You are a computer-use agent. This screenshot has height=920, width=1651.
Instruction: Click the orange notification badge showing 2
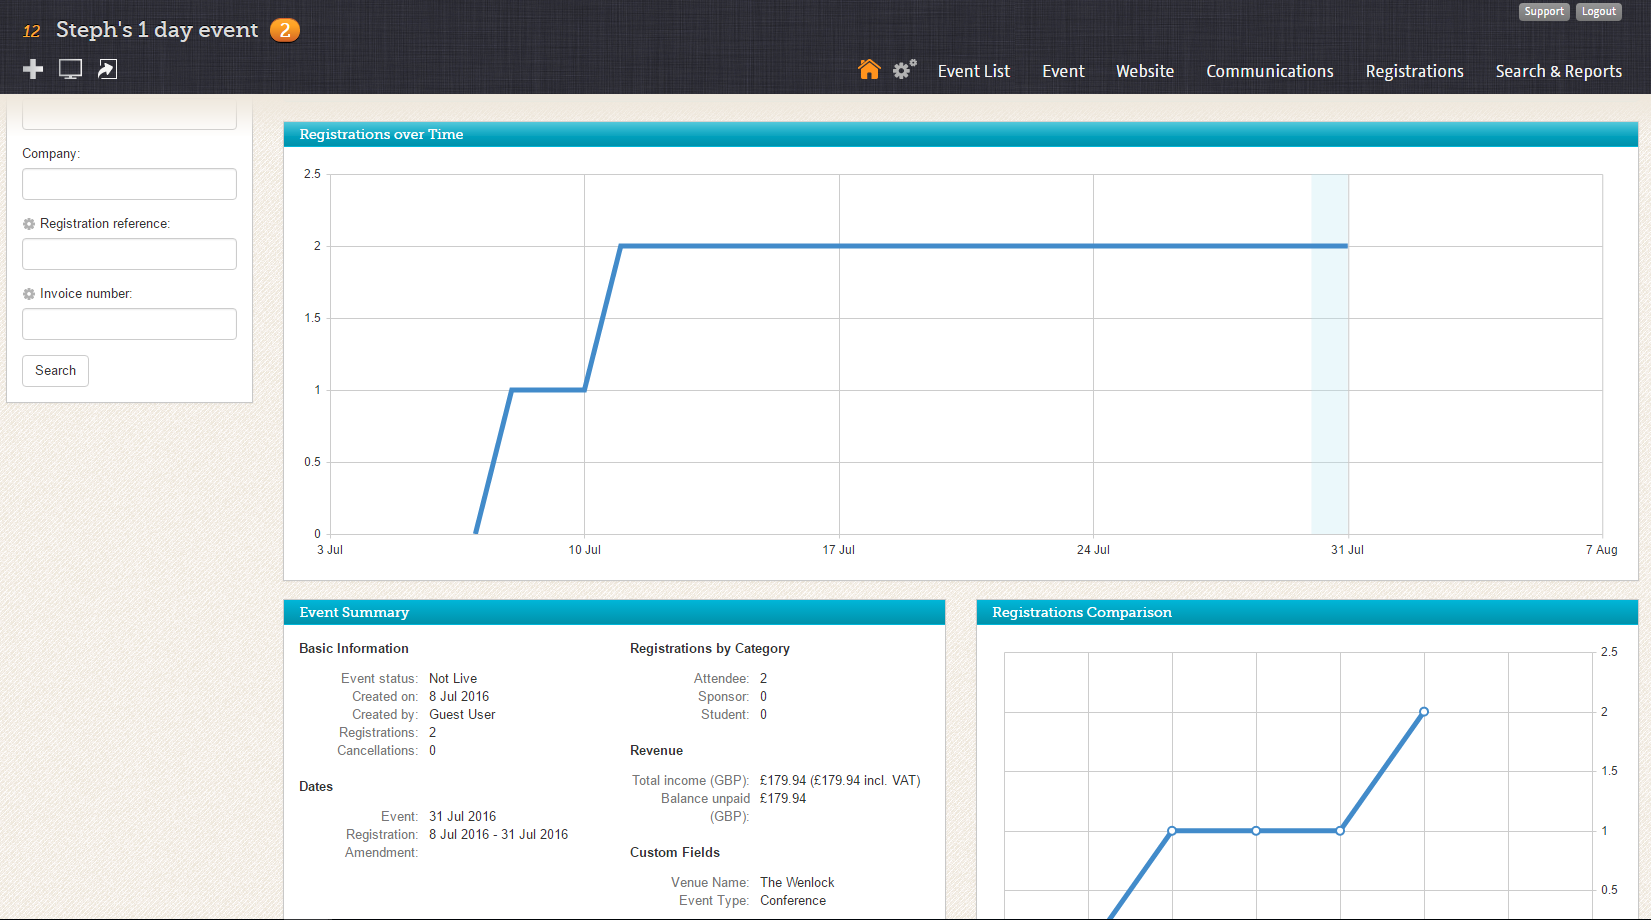(285, 30)
